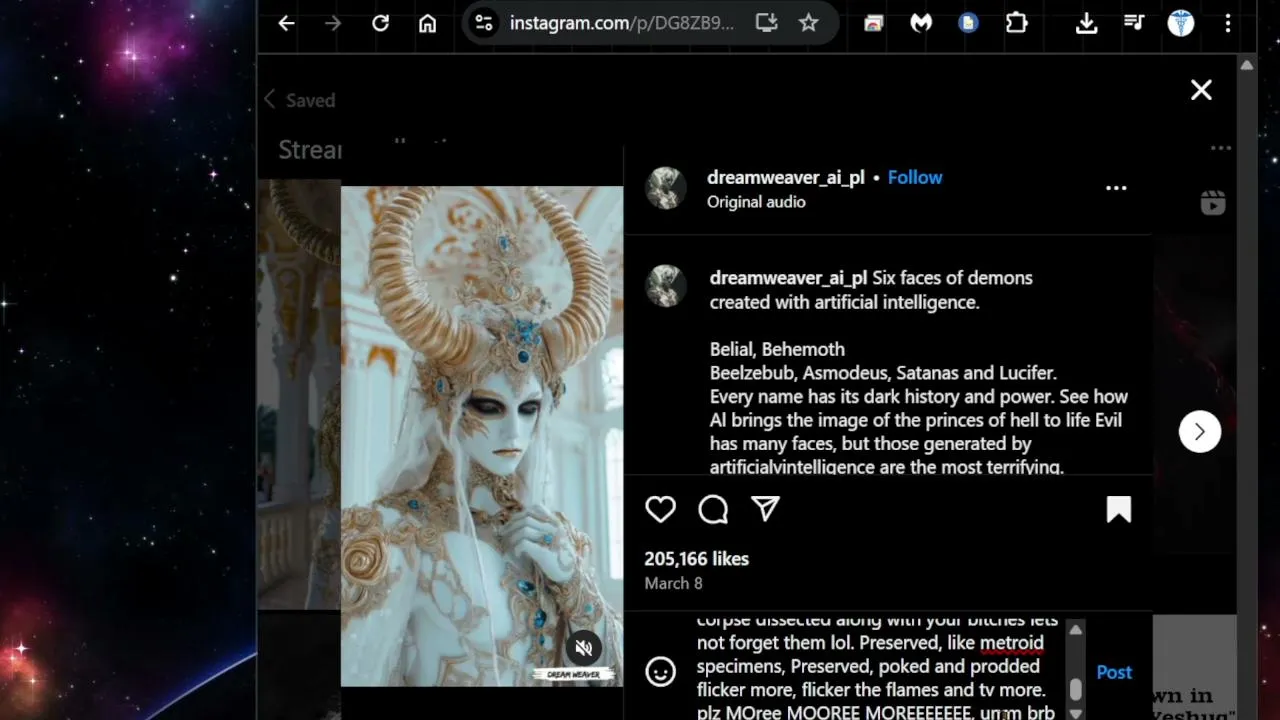This screenshot has height=720, width=1280.
Task: Click the demon reel video
Action: pos(482,436)
